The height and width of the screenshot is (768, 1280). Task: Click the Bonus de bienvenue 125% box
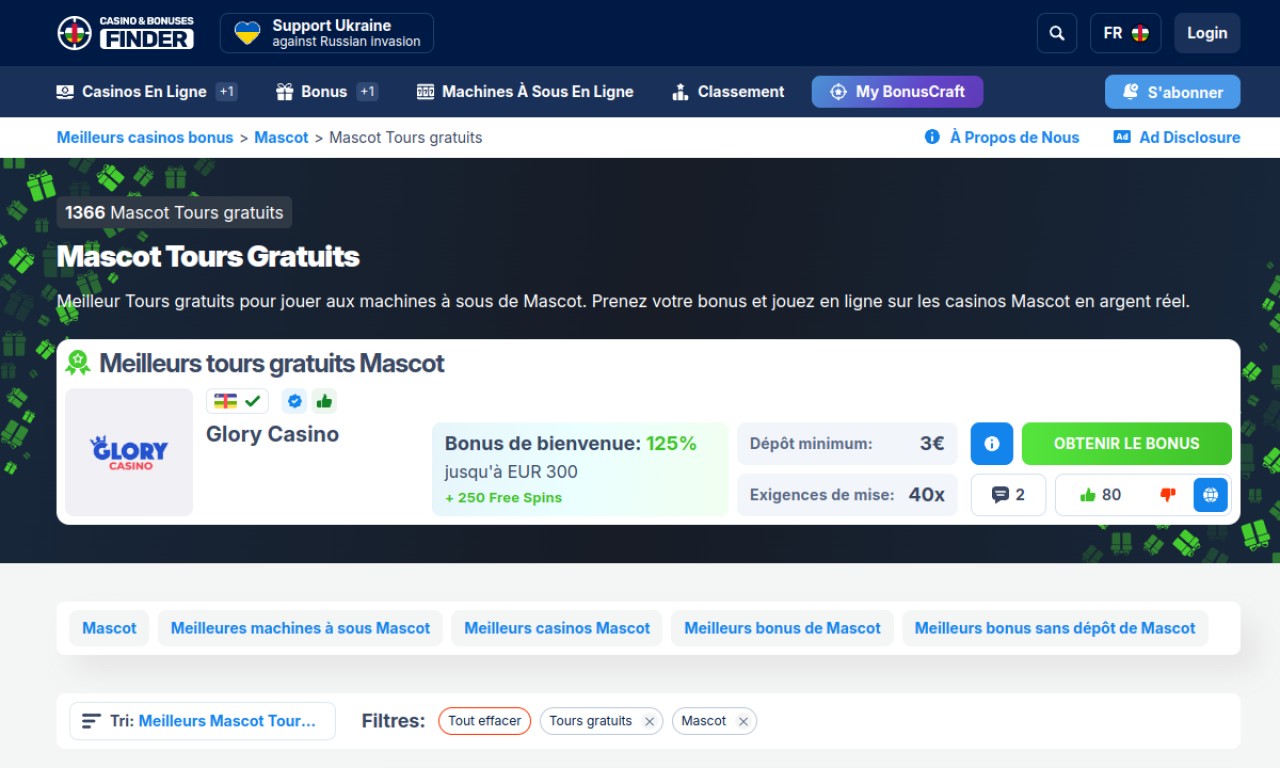coord(580,469)
